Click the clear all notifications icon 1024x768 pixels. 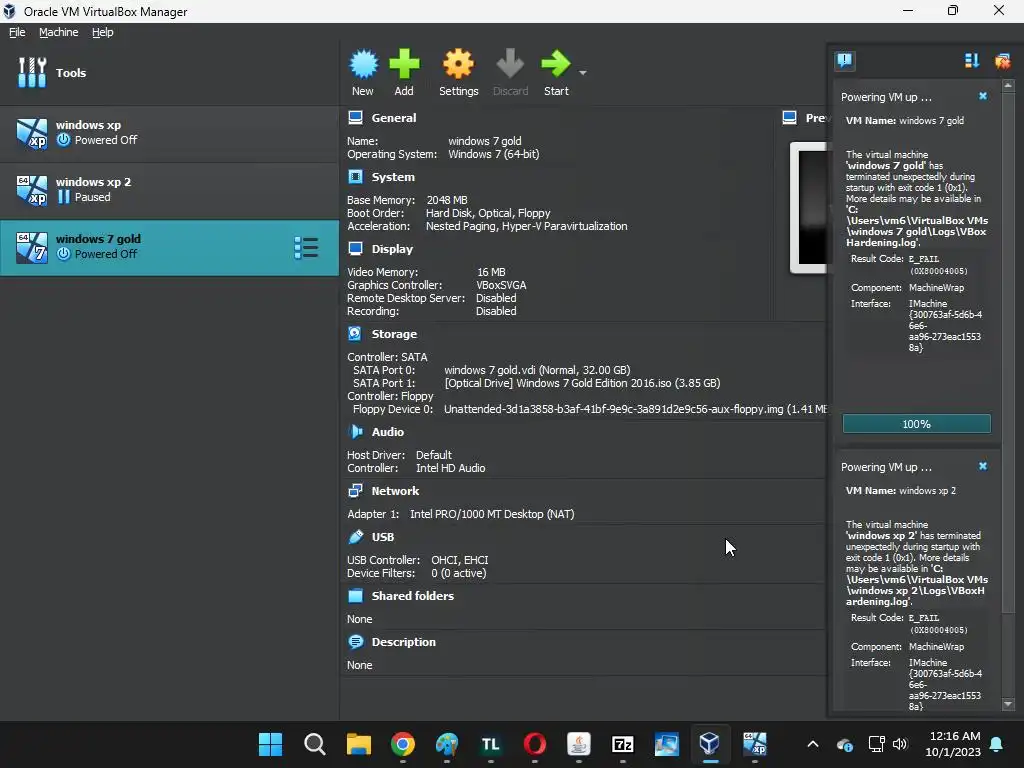1002,61
